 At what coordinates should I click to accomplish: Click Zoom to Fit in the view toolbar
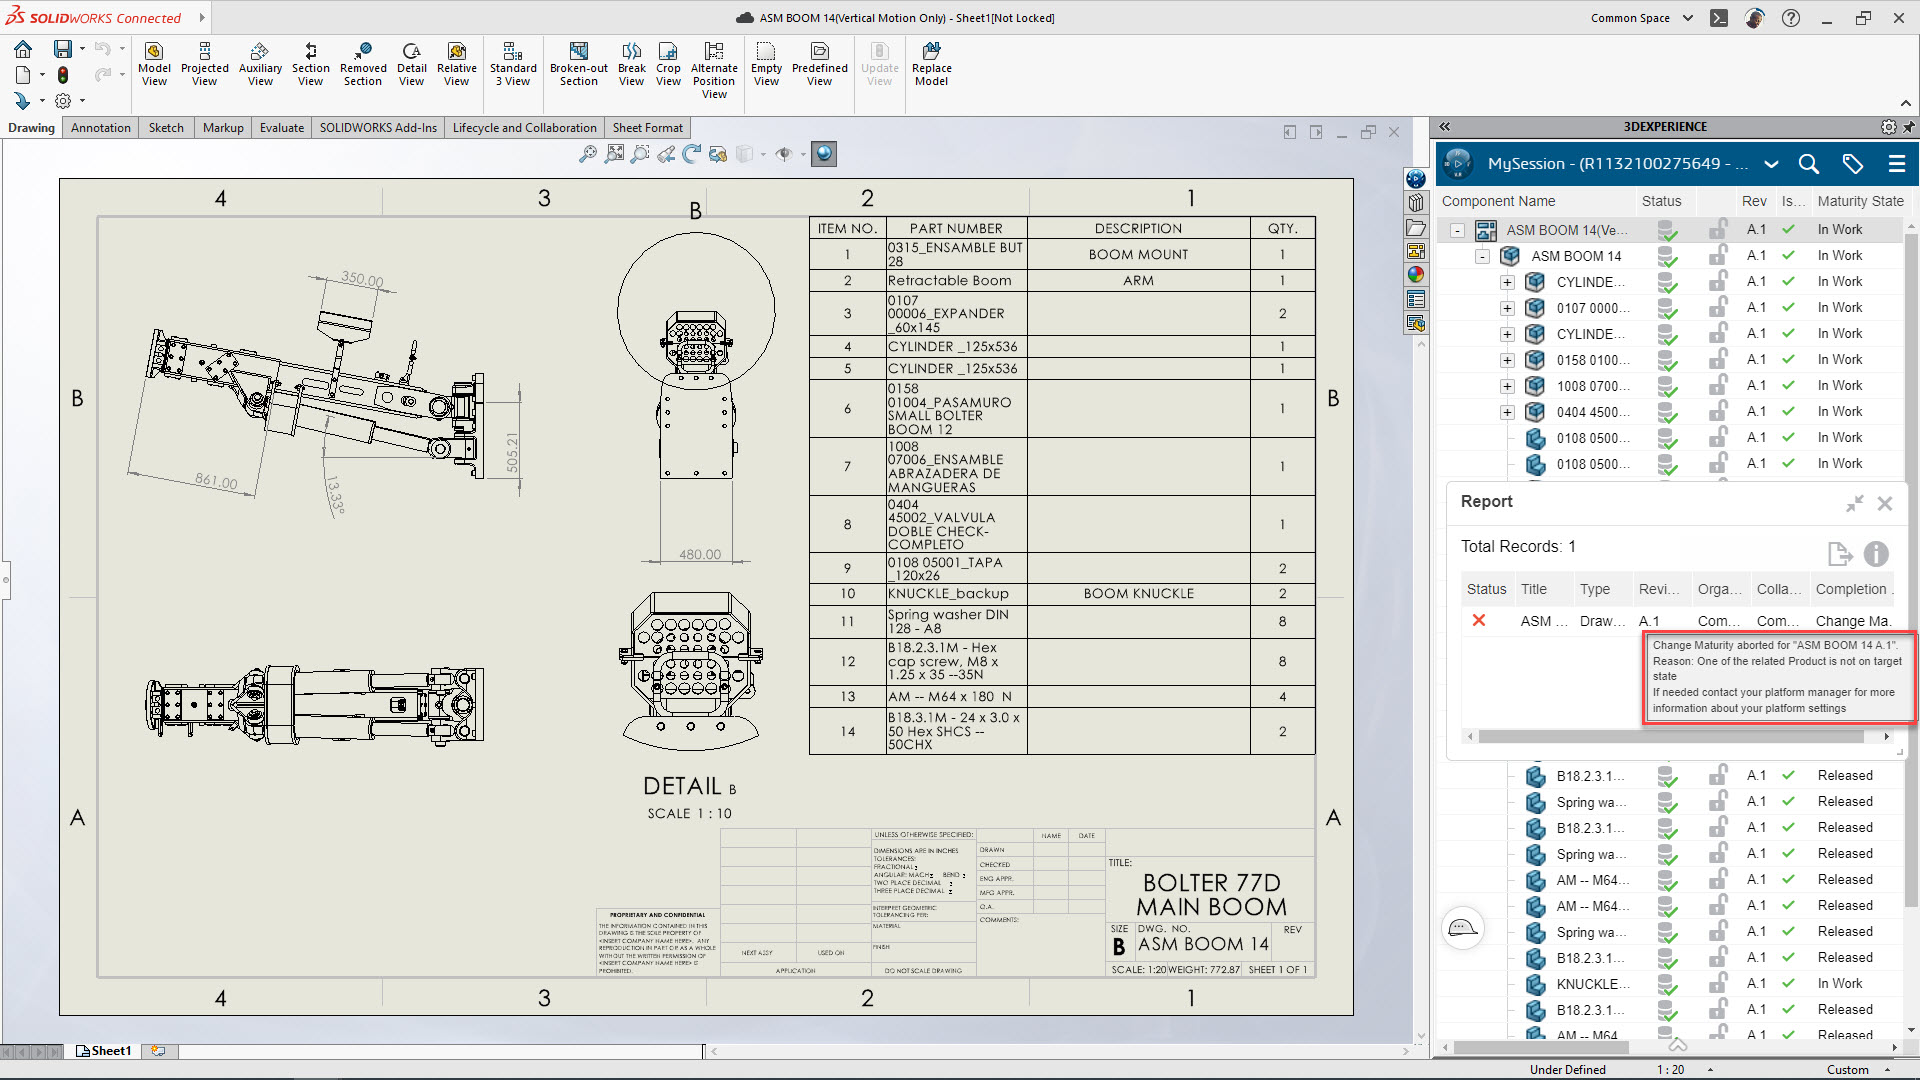tap(588, 154)
